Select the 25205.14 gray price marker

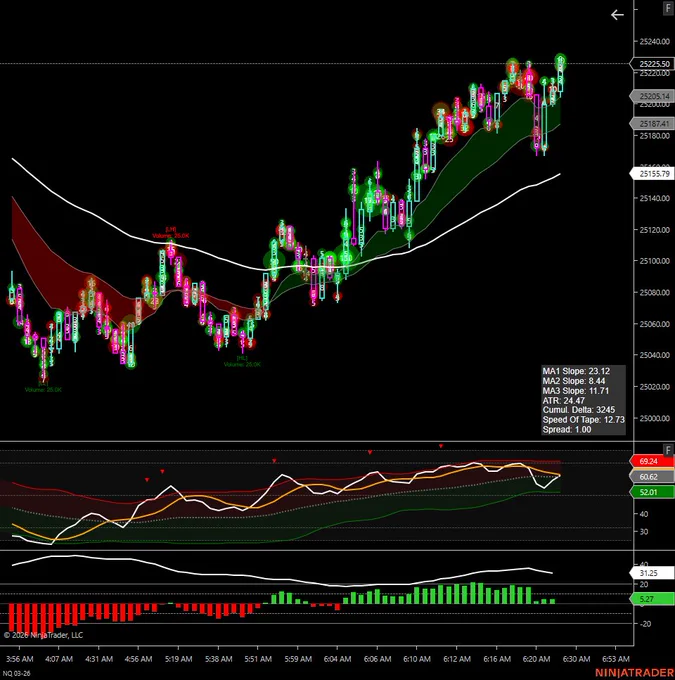(x=652, y=96)
